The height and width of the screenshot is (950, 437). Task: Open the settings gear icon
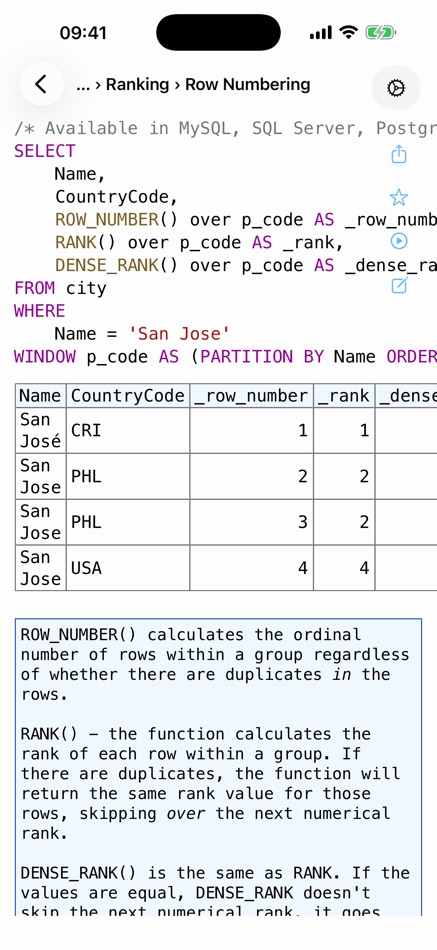point(396,88)
